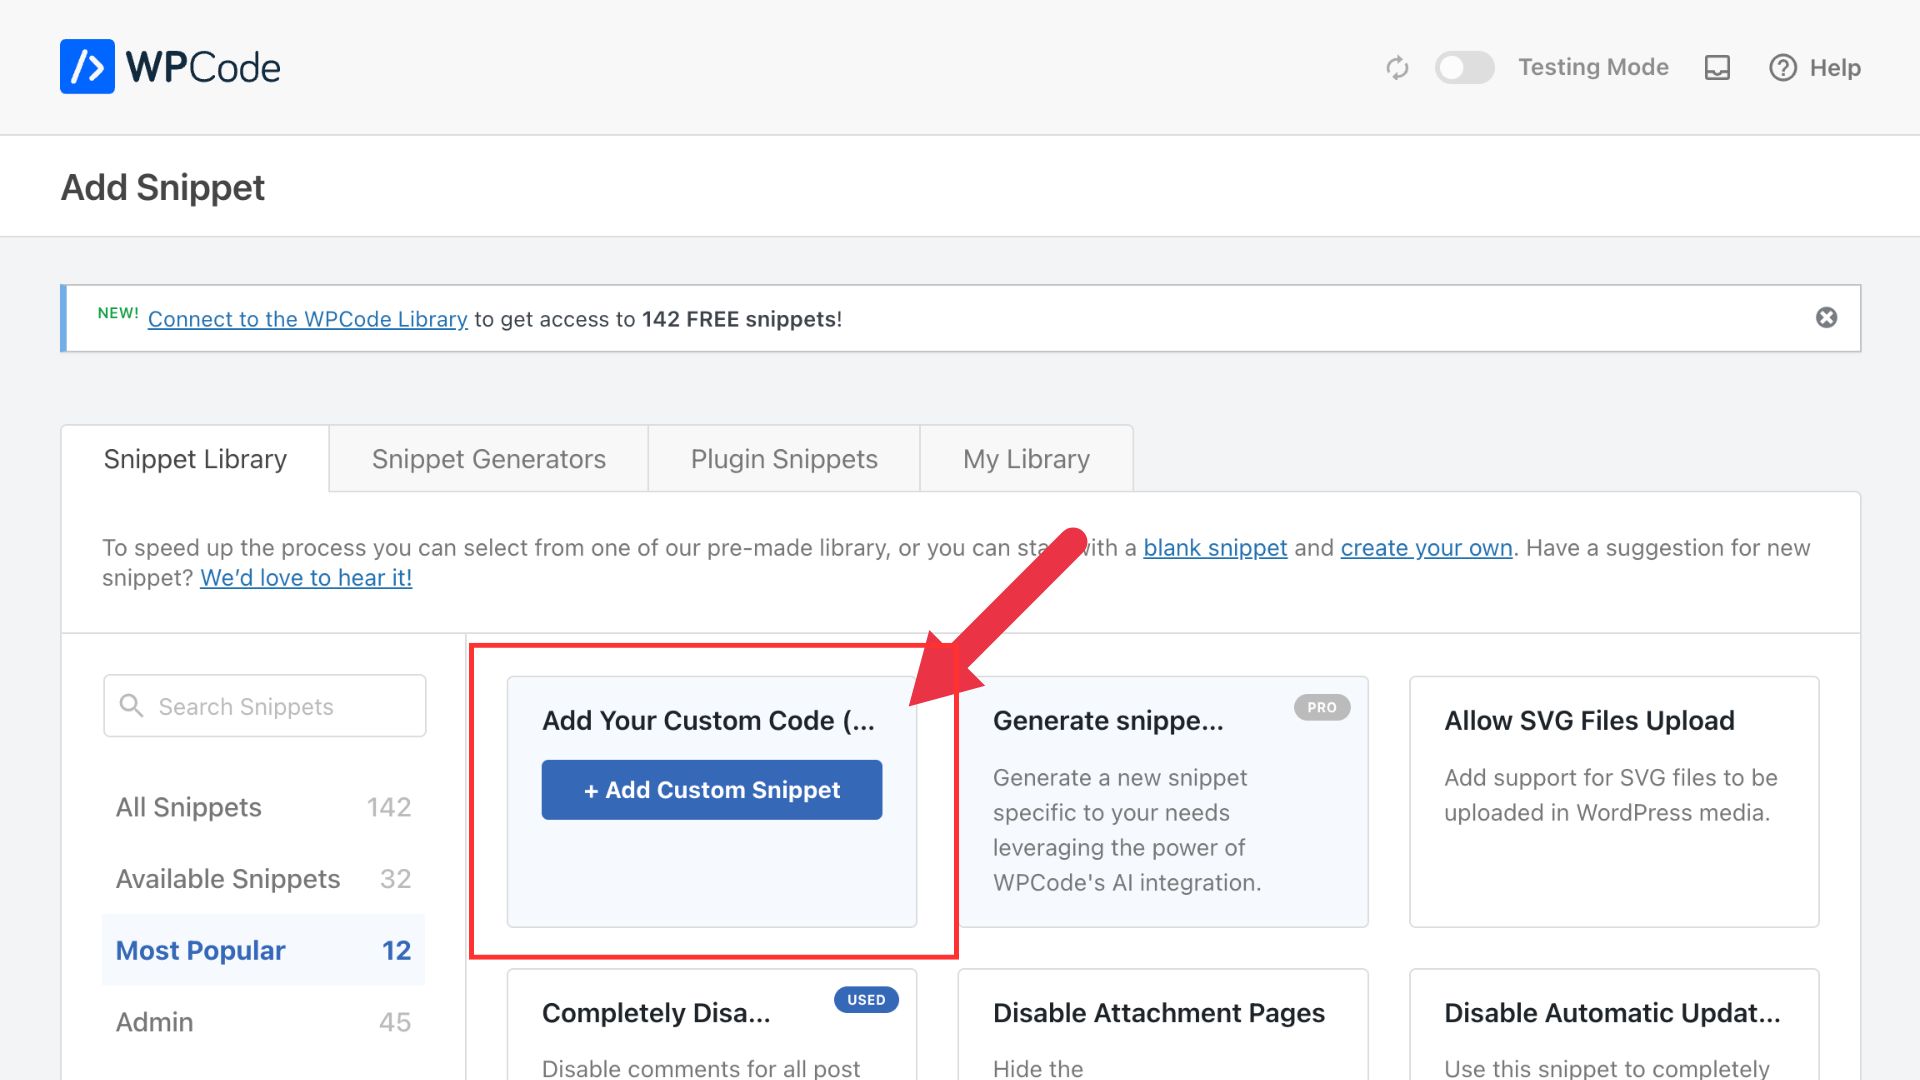The width and height of the screenshot is (1920, 1080).
Task: Click the Testing Mode label
Action: (x=1593, y=67)
